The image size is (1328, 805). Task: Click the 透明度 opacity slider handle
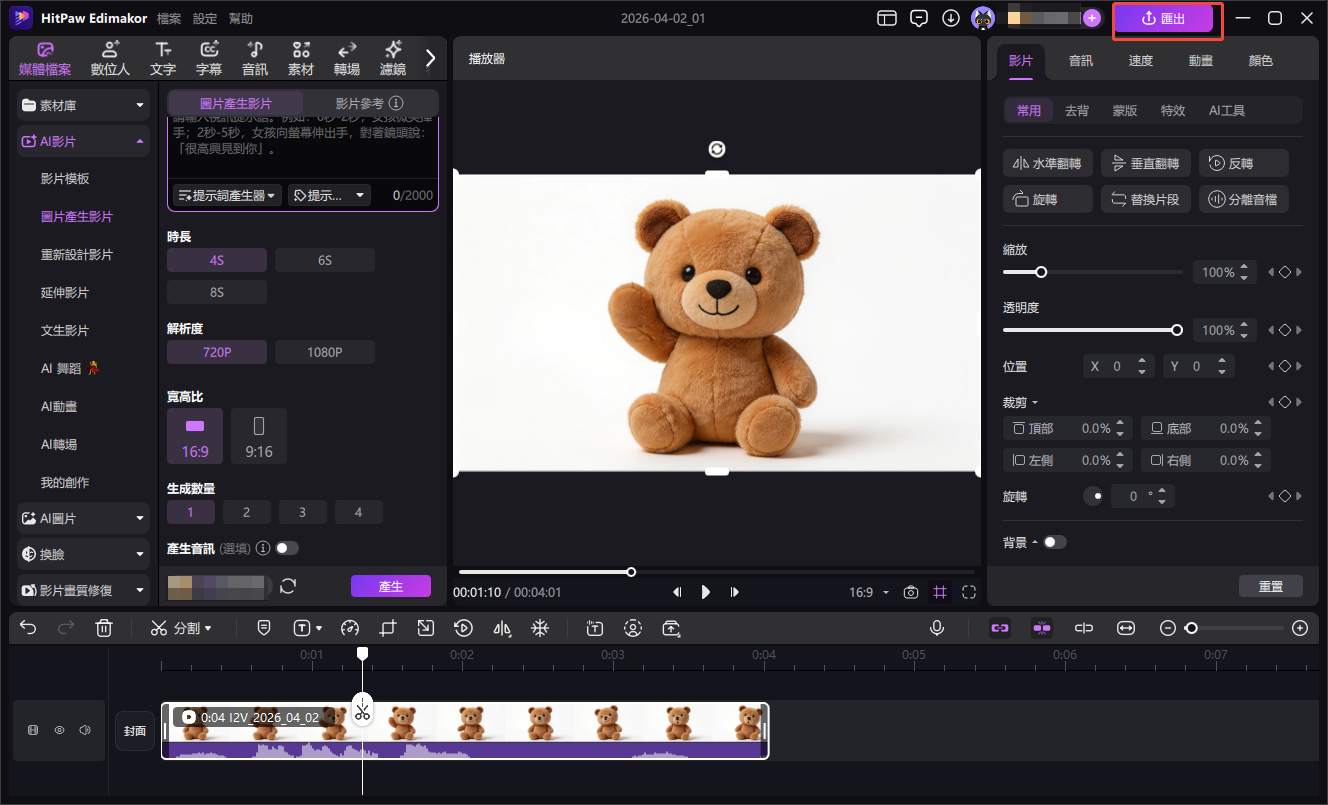(1177, 330)
